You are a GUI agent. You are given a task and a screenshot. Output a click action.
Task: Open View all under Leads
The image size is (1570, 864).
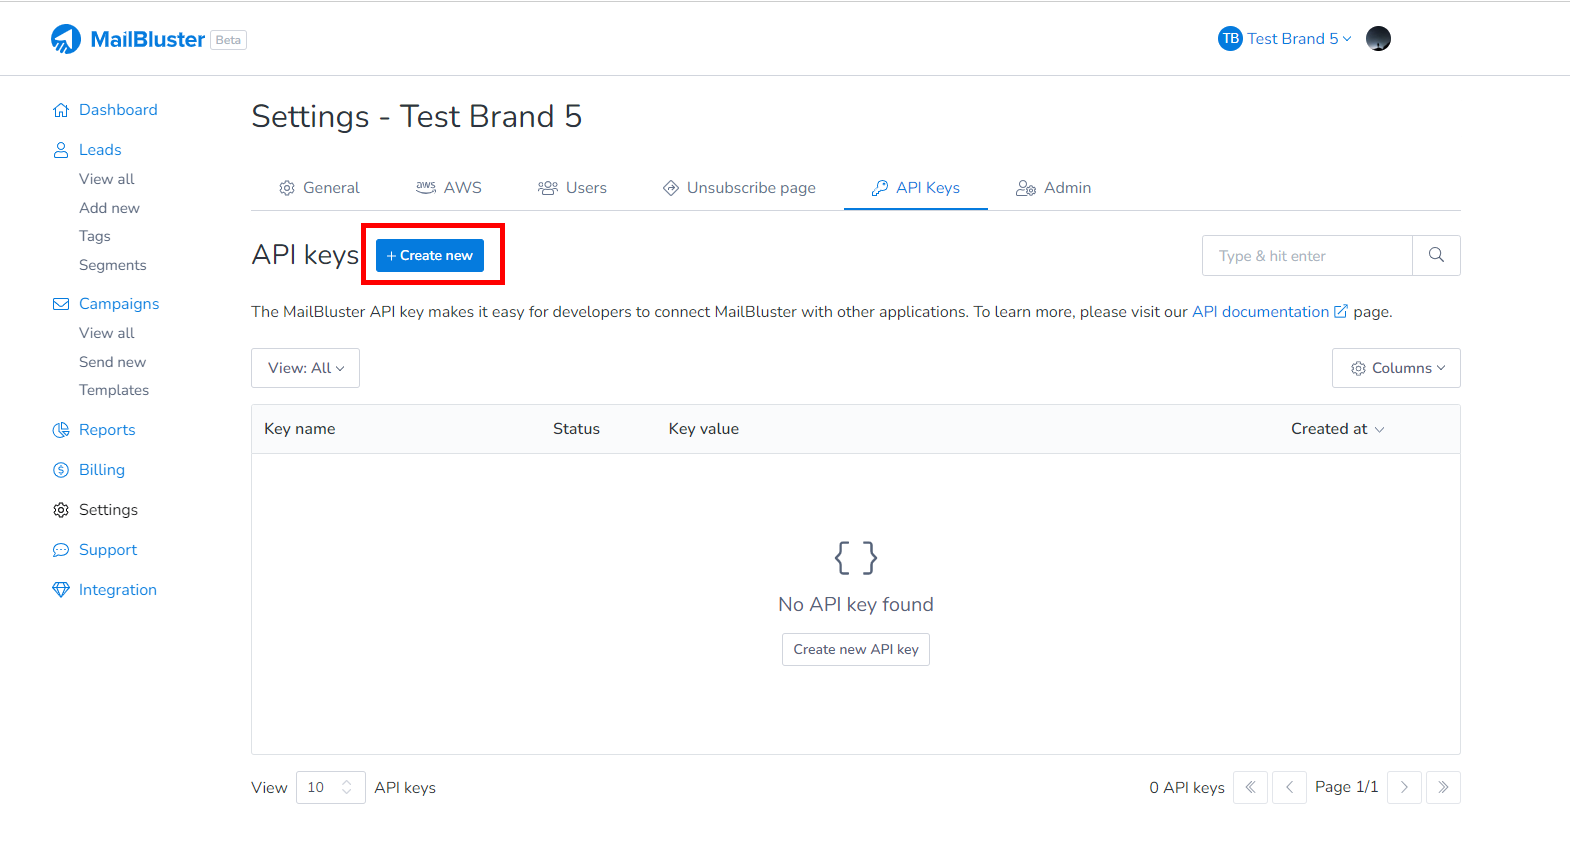click(107, 179)
